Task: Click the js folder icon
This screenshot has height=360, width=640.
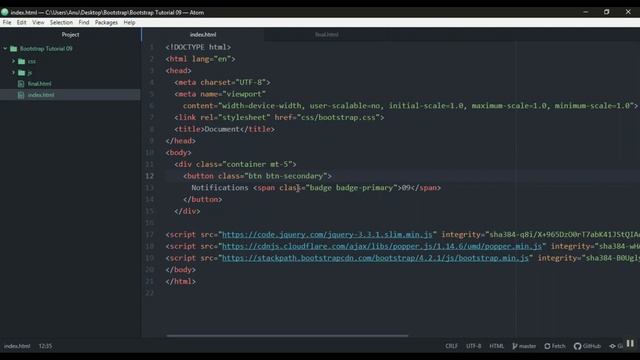Action: (22, 73)
